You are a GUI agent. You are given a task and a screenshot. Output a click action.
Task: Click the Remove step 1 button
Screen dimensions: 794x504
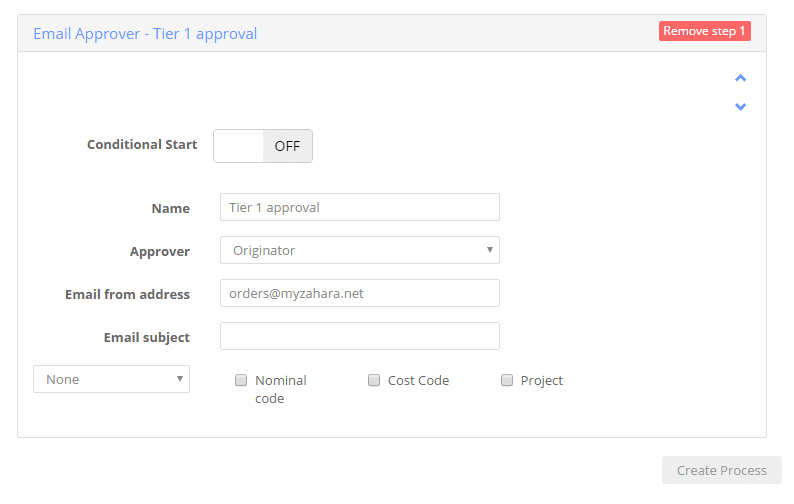tap(704, 31)
